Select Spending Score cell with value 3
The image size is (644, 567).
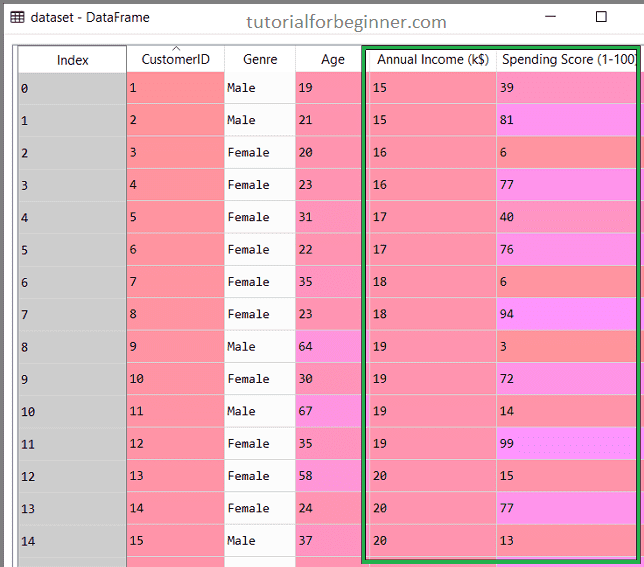tap(566, 347)
